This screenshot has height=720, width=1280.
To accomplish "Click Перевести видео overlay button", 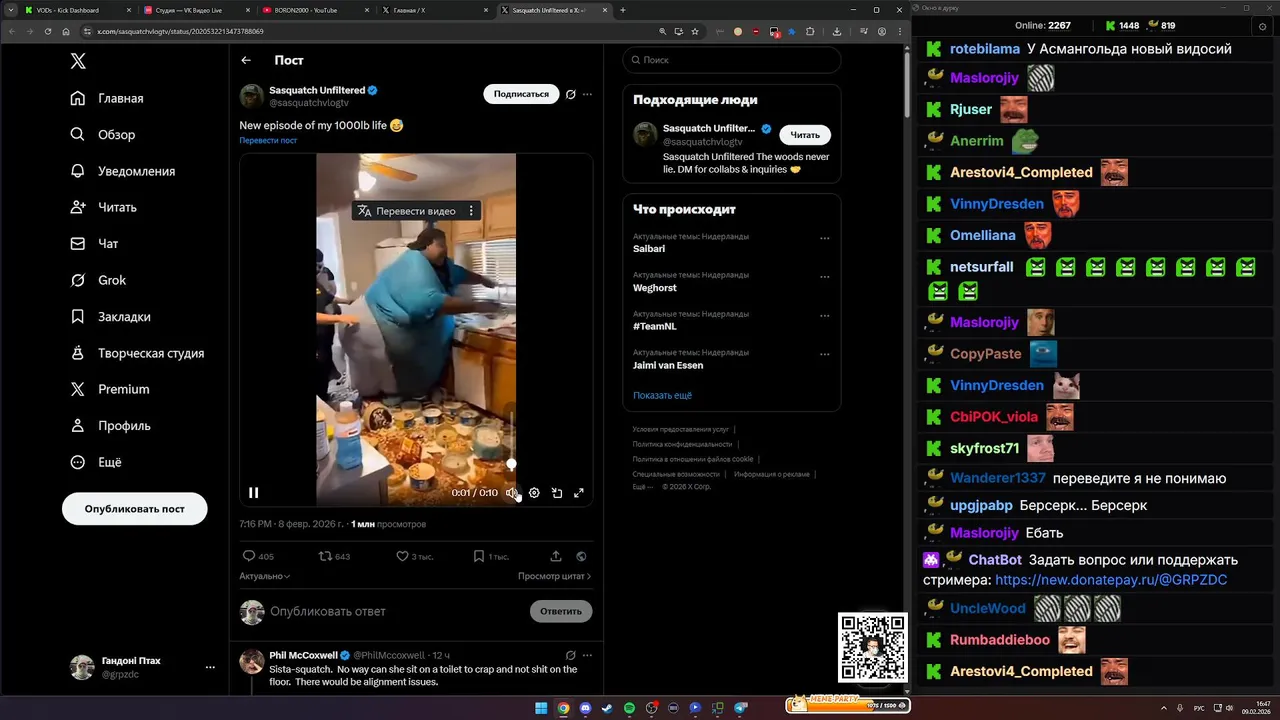I will pyautogui.click(x=406, y=211).
